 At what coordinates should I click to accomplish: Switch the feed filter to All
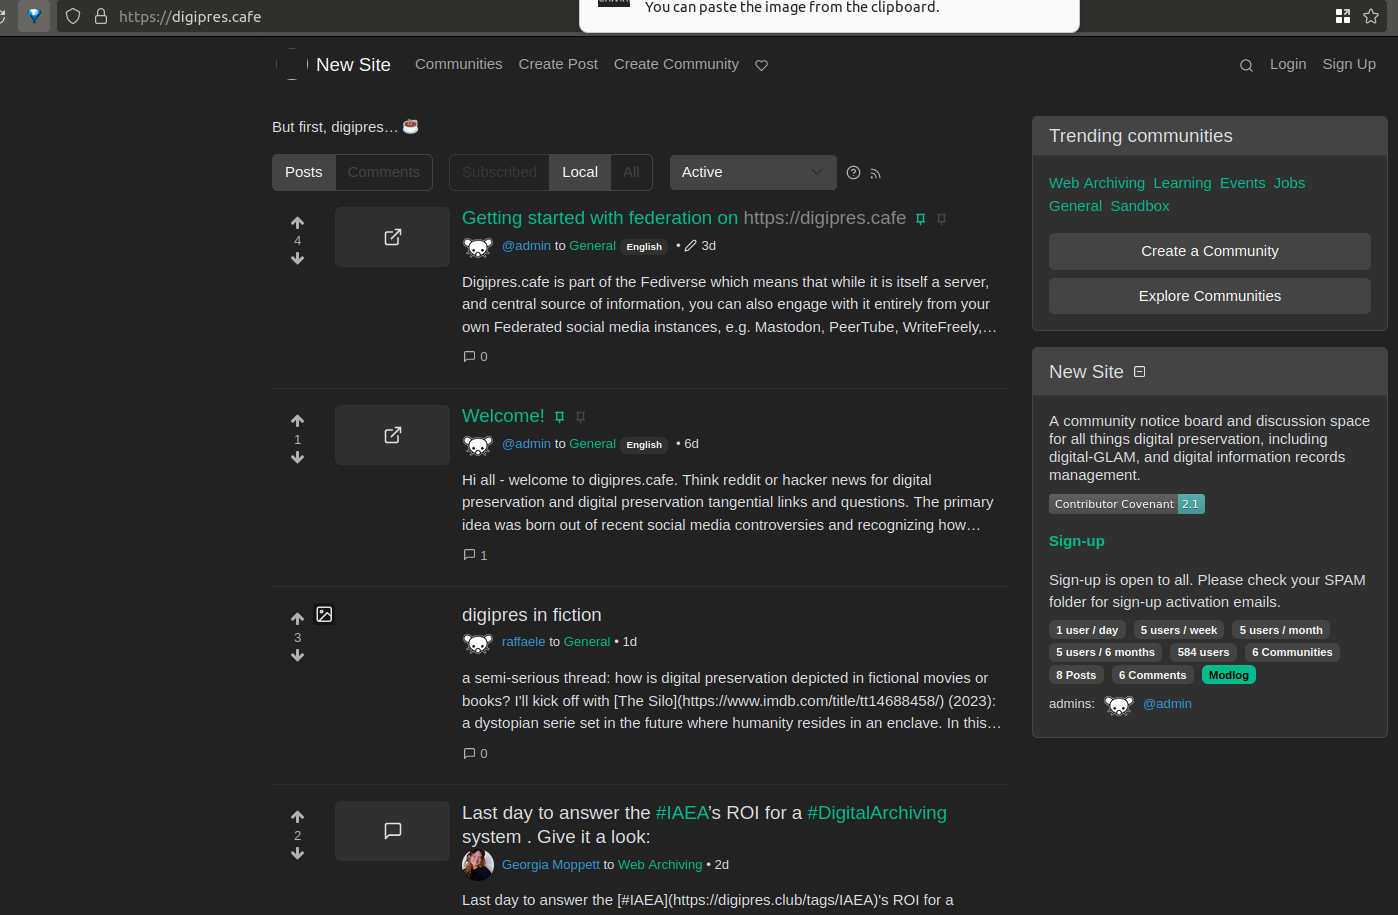631,172
